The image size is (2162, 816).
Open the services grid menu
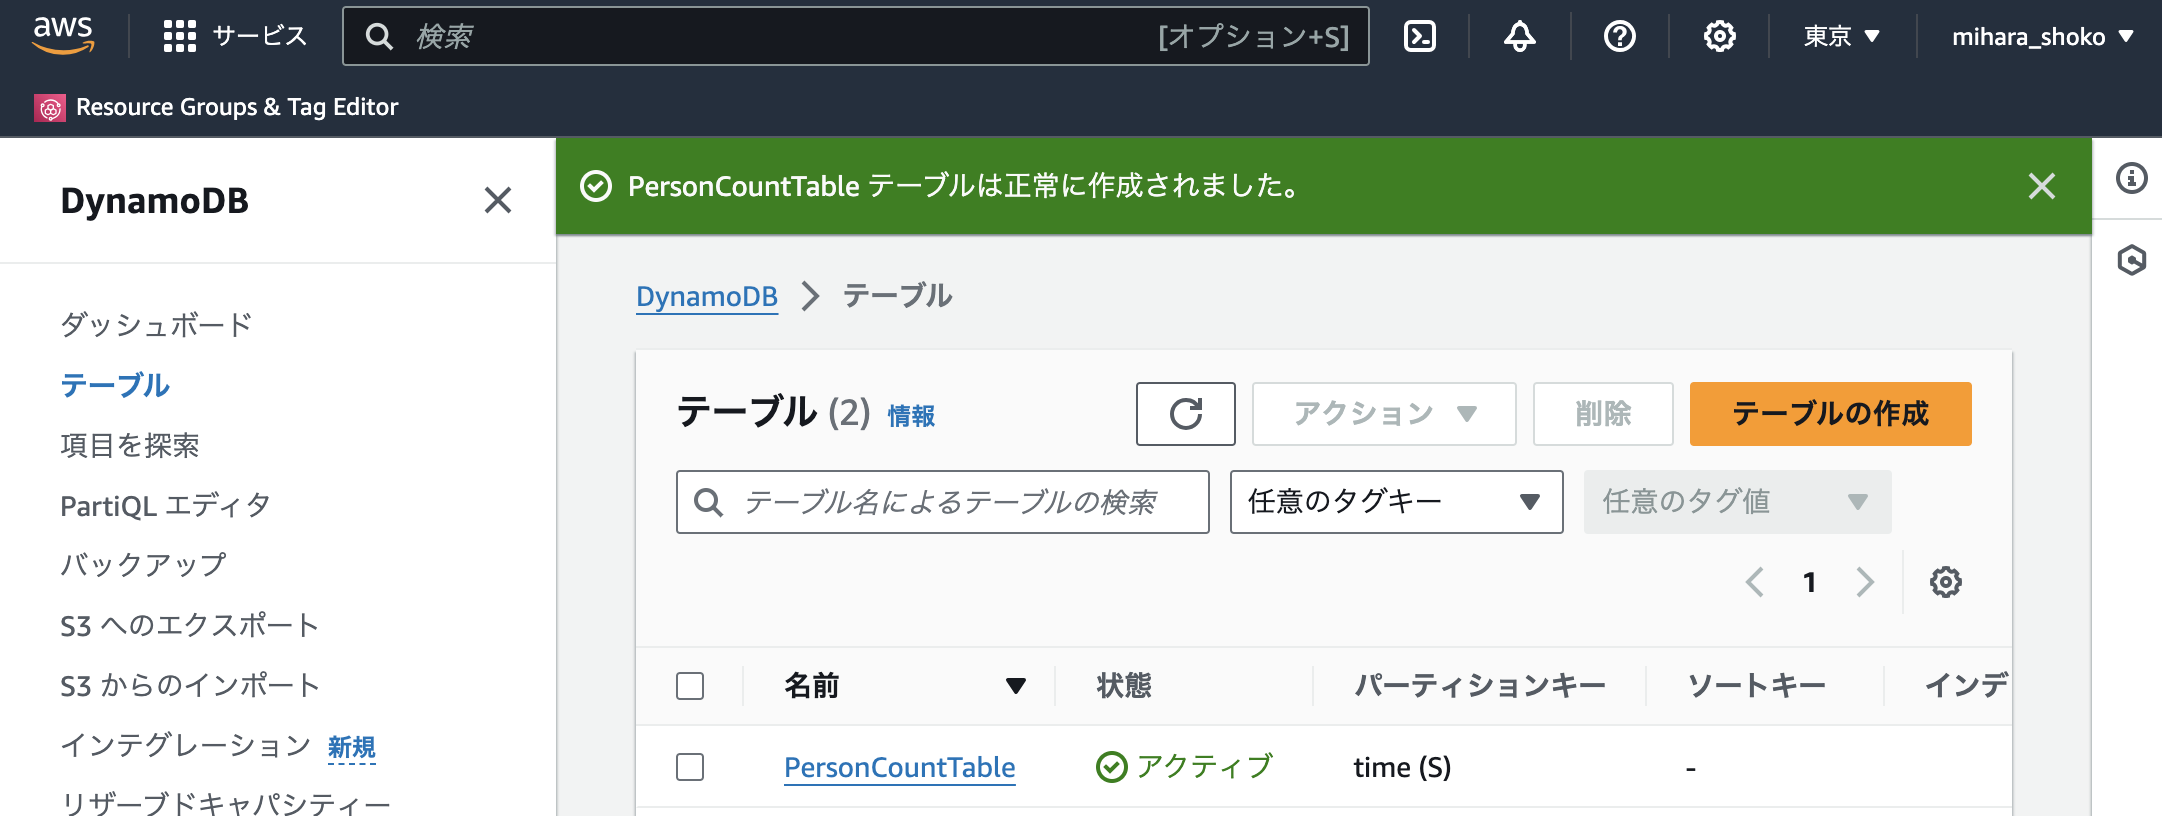pyautogui.click(x=180, y=36)
